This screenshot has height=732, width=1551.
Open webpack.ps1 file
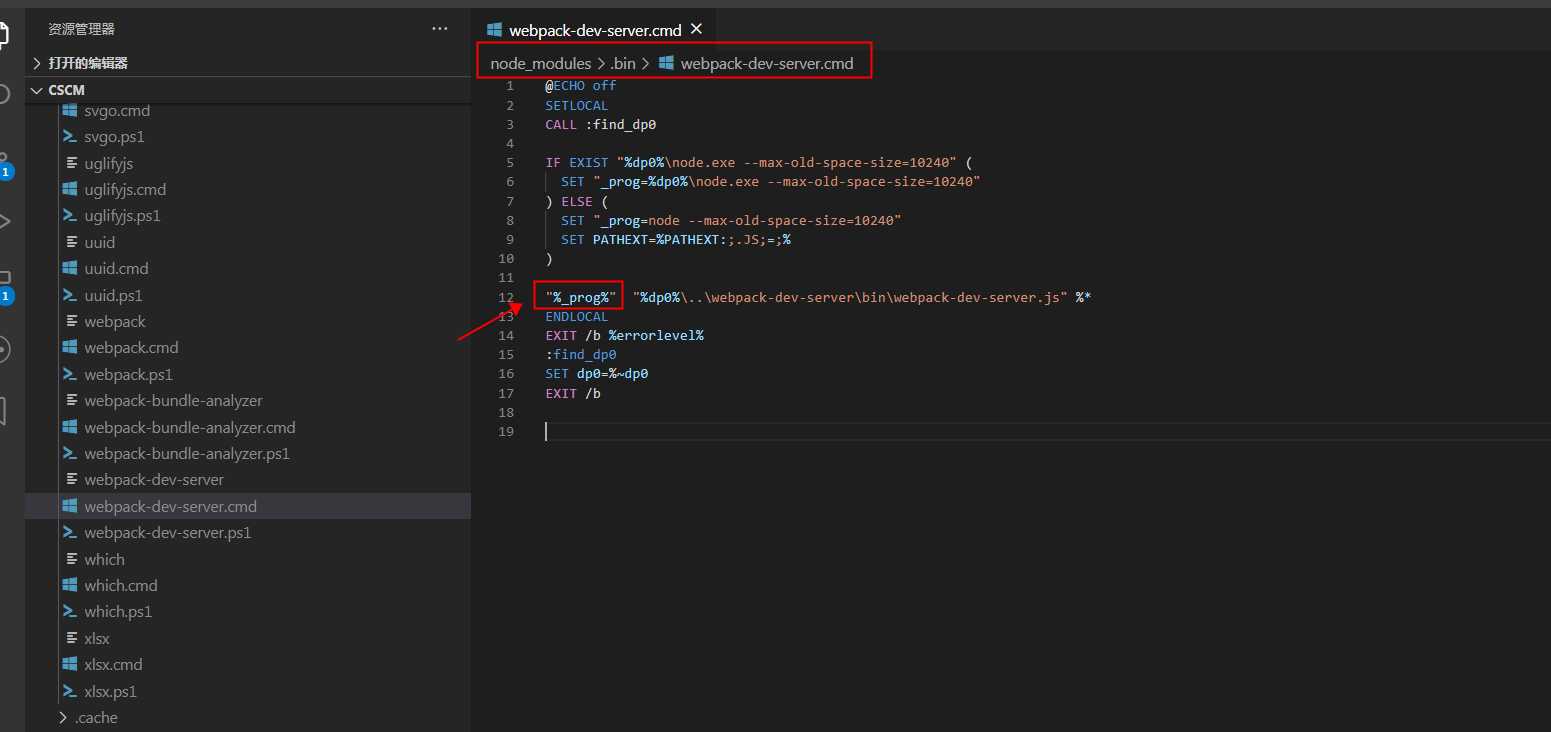point(128,374)
